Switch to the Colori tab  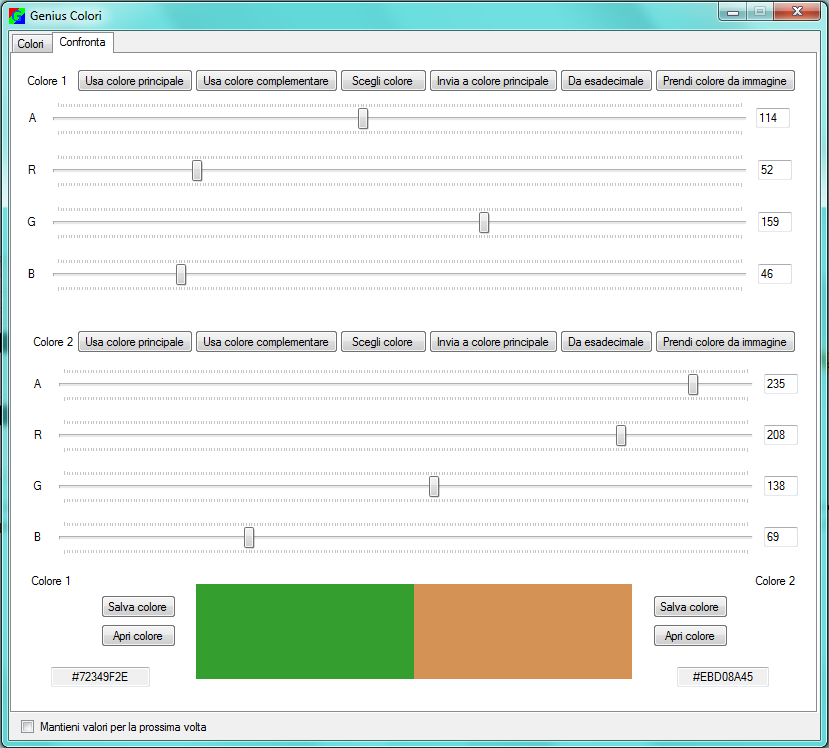coord(30,44)
